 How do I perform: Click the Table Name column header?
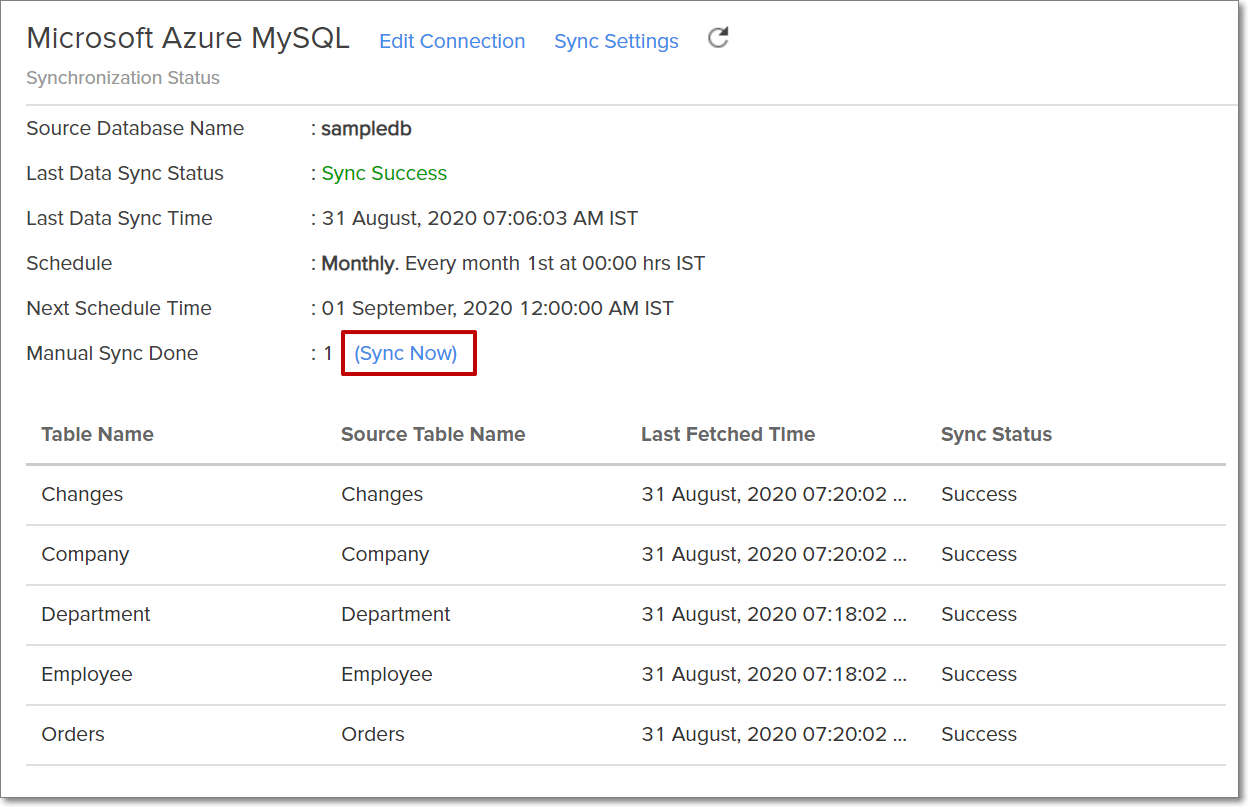(x=97, y=434)
